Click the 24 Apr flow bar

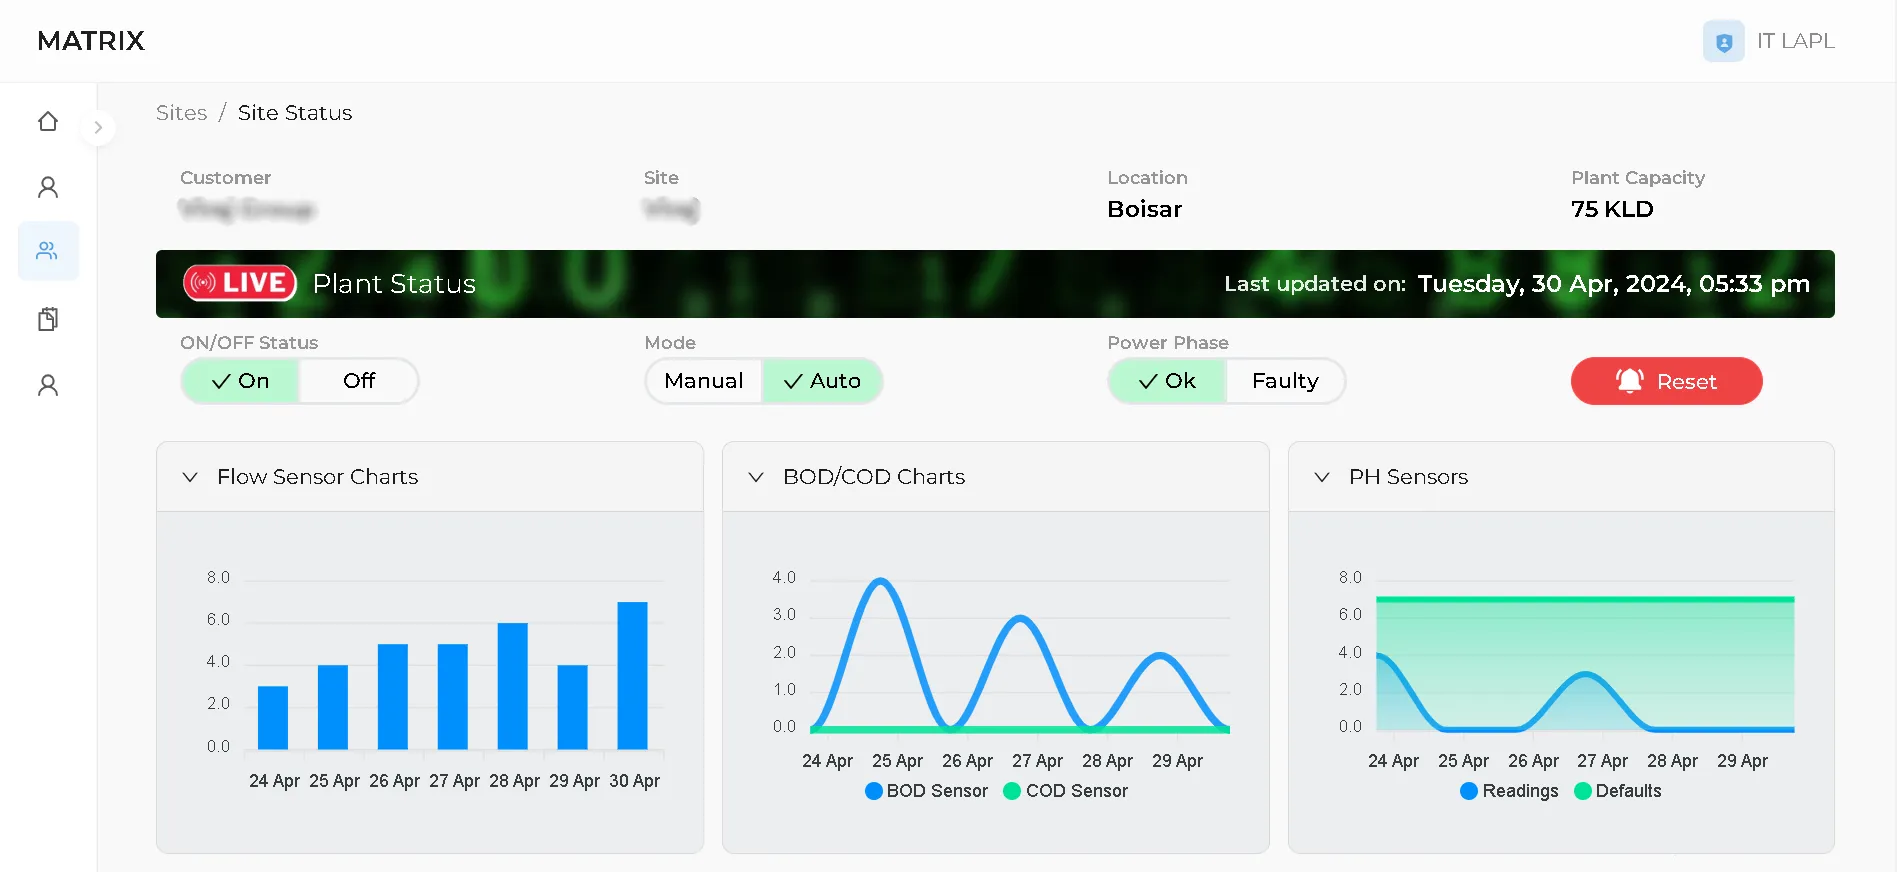coord(273,718)
